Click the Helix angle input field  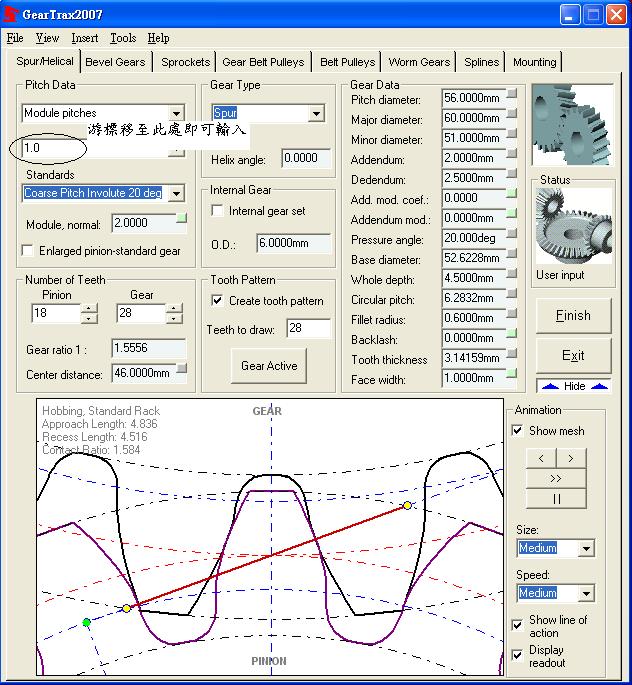(x=306, y=158)
